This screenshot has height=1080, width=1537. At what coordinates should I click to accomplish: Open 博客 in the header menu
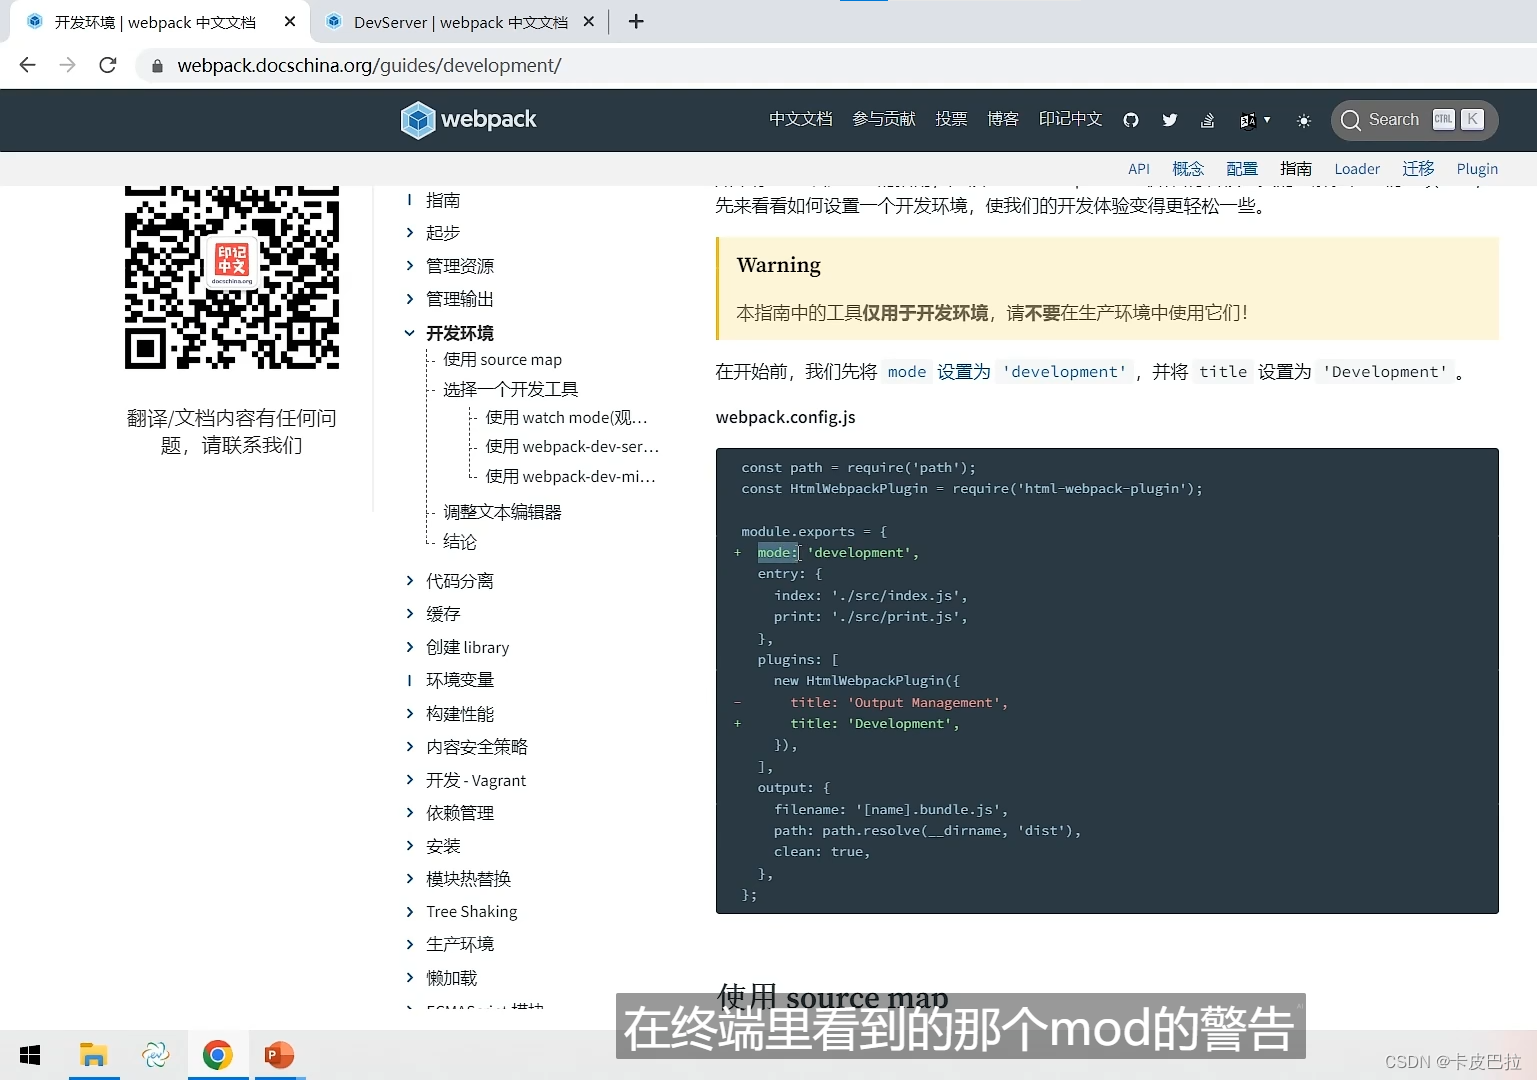(1003, 119)
